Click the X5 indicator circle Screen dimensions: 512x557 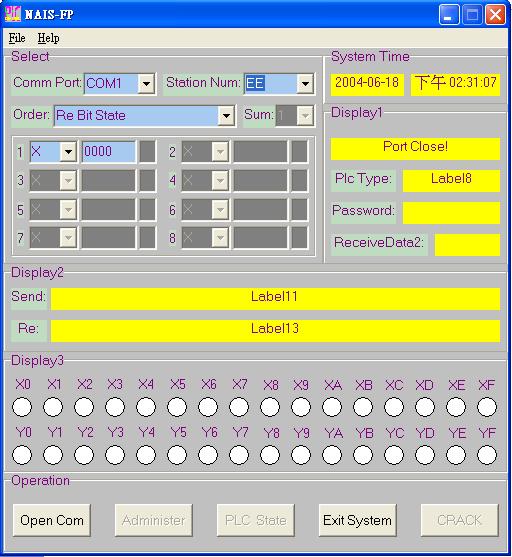177,407
